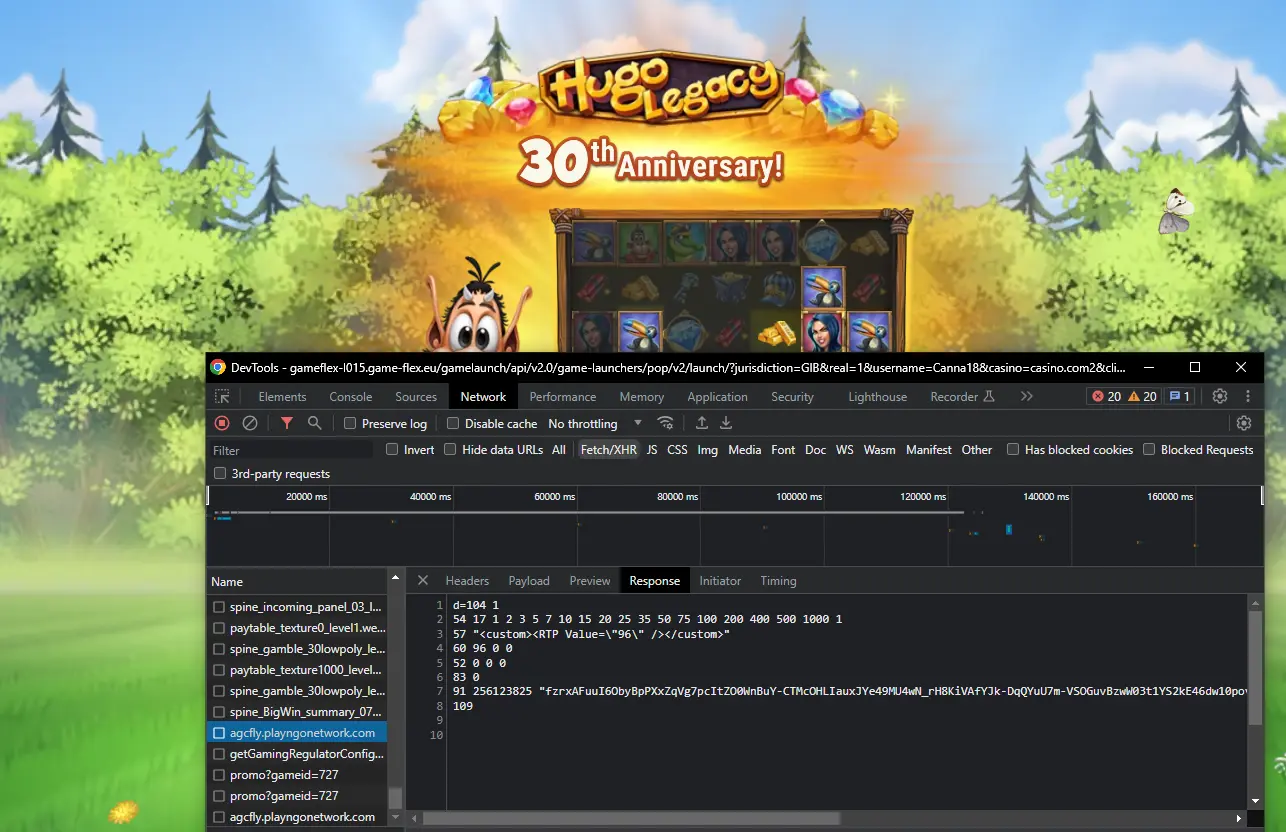Filter requests by Wasm
This screenshot has width=1286, height=832.
[879, 450]
